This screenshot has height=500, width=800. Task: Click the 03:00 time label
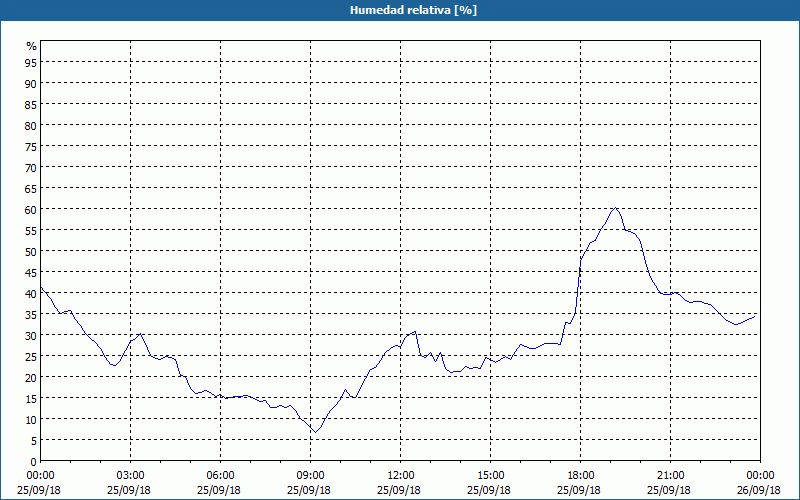click(x=131, y=476)
